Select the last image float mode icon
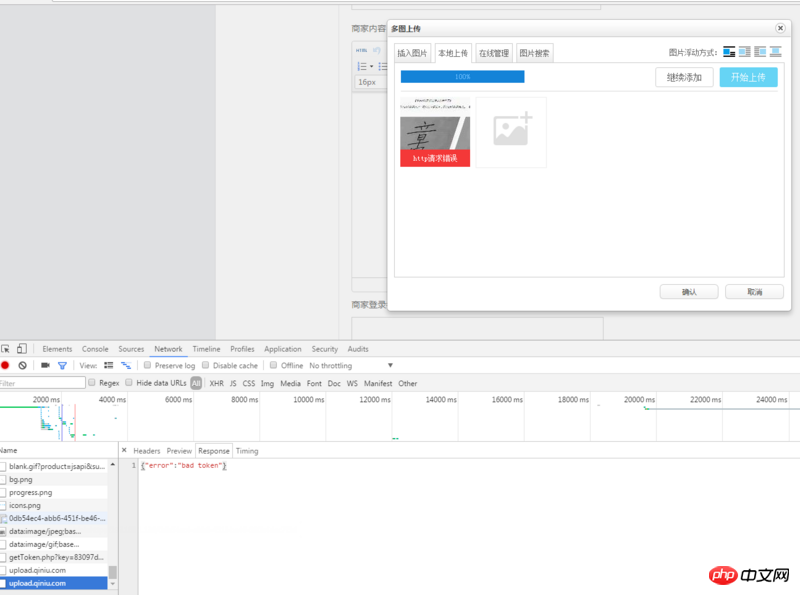 point(775,52)
